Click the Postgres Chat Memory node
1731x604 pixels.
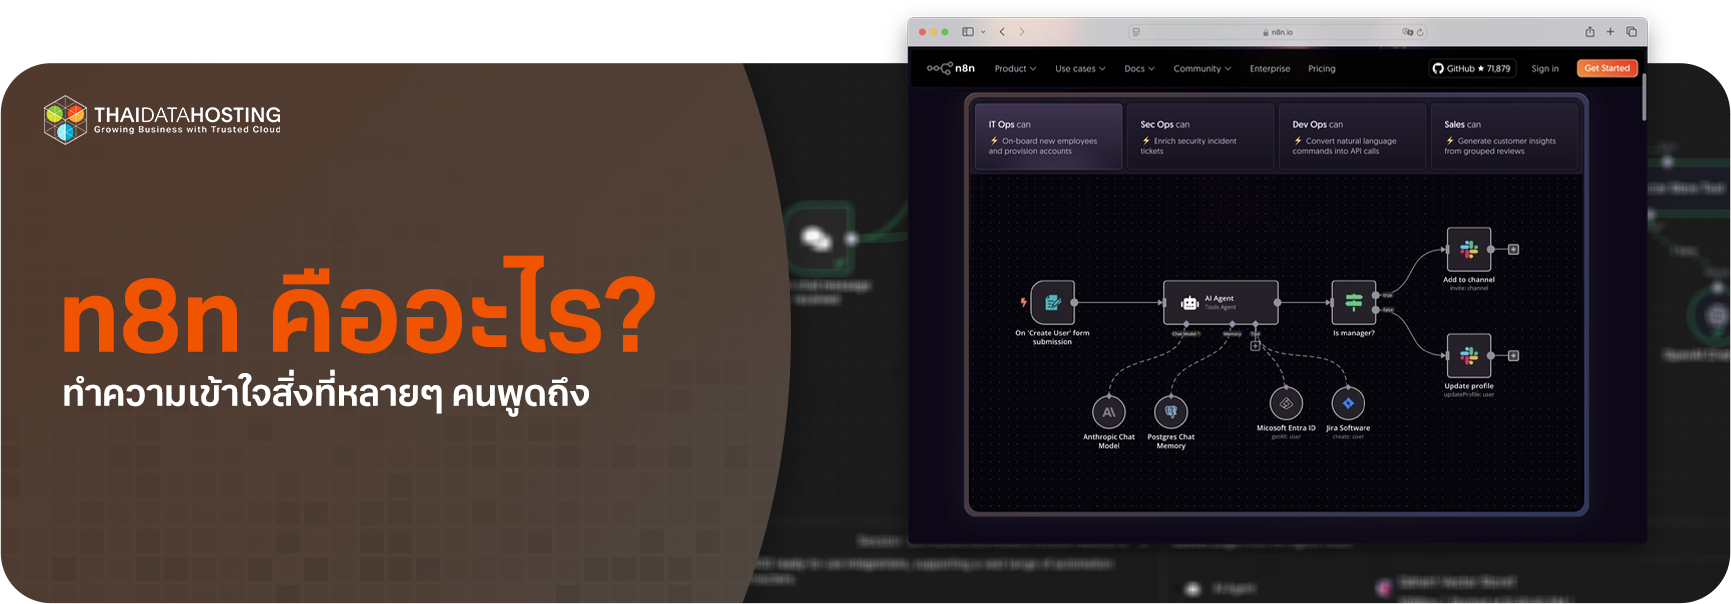pyautogui.click(x=1171, y=411)
